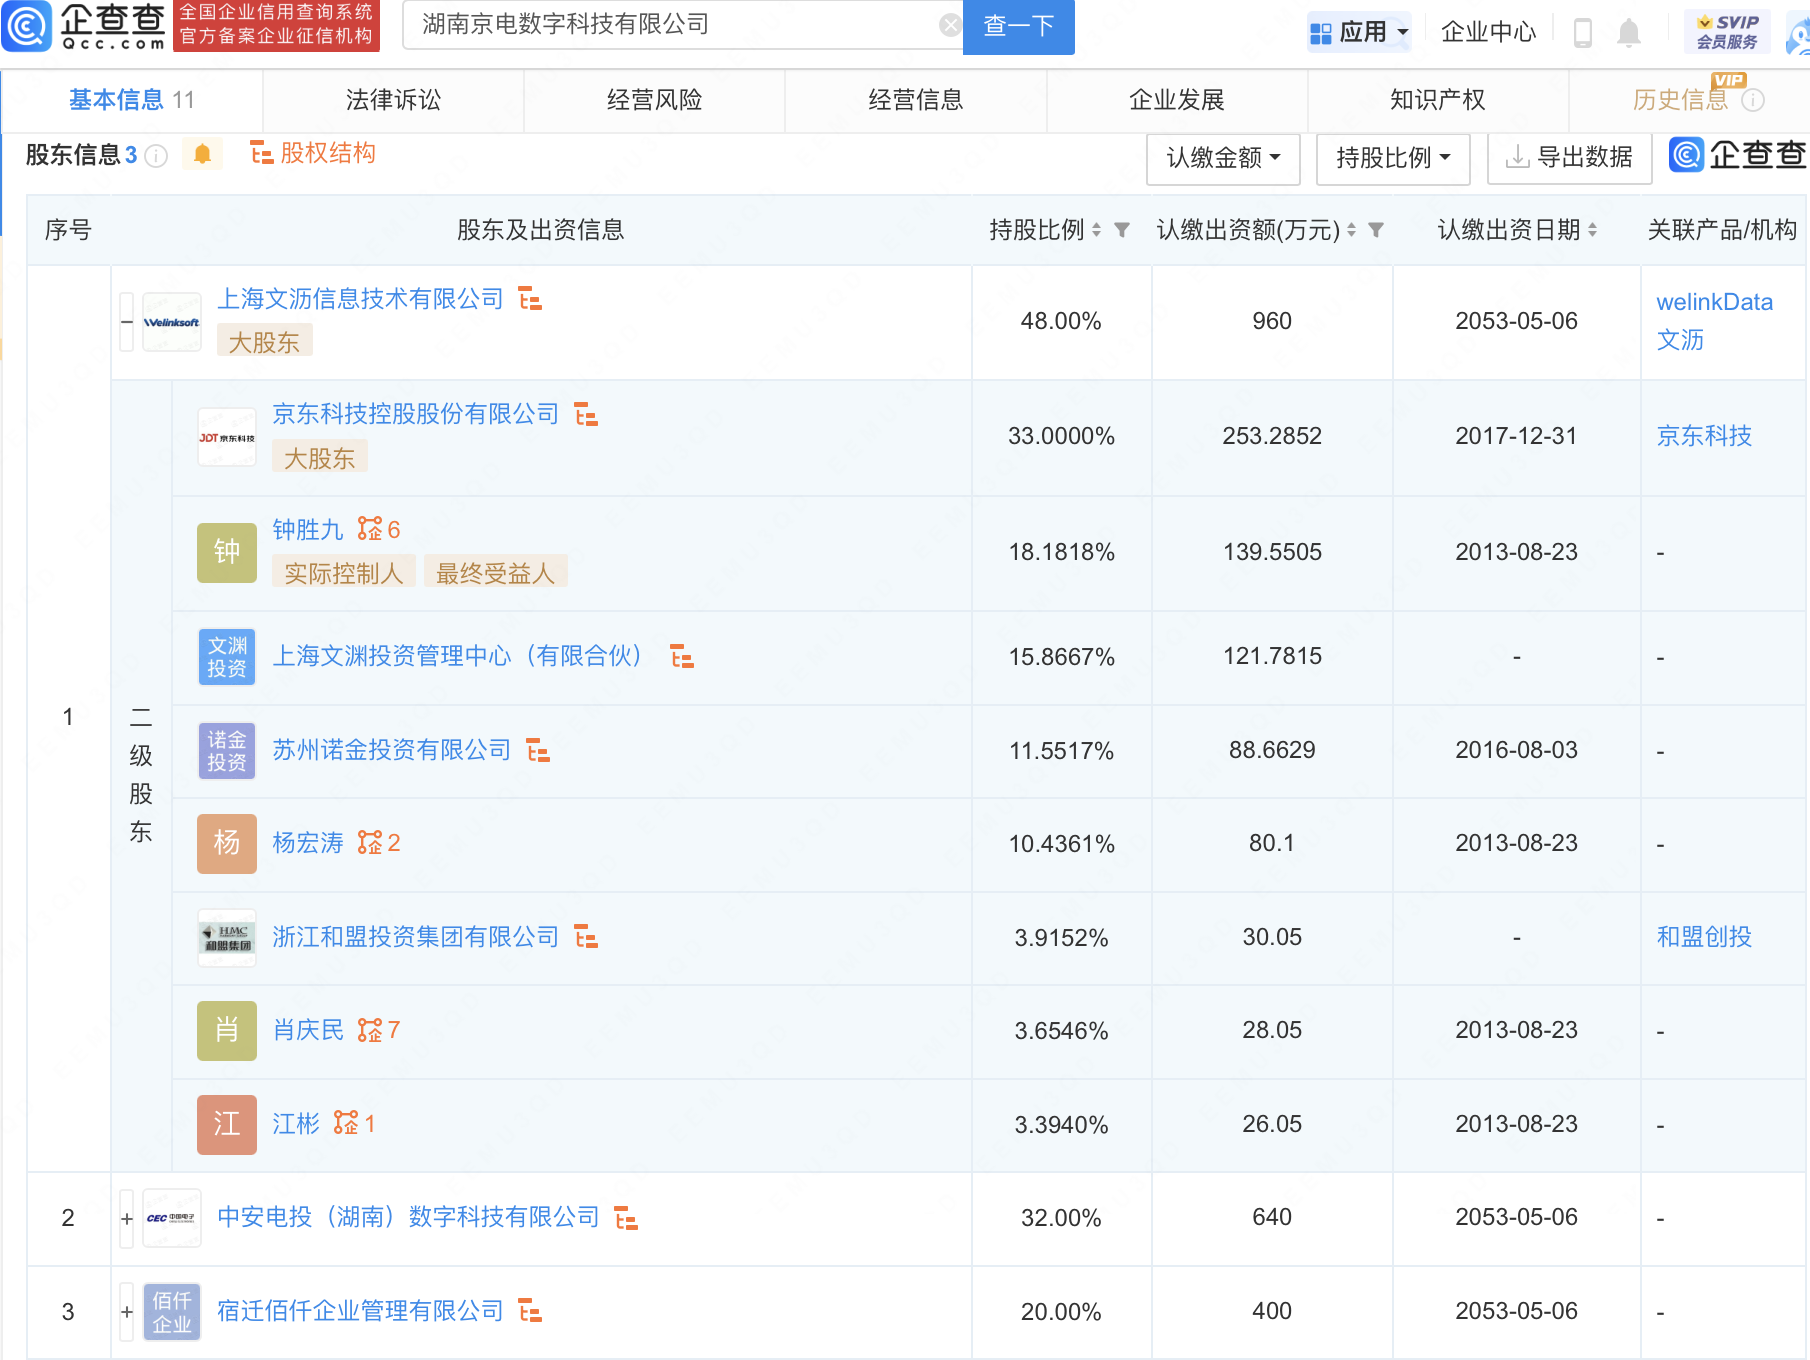Click the mobile phone icon in header
This screenshot has height=1360, width=1810.
tap(1582, 32)
